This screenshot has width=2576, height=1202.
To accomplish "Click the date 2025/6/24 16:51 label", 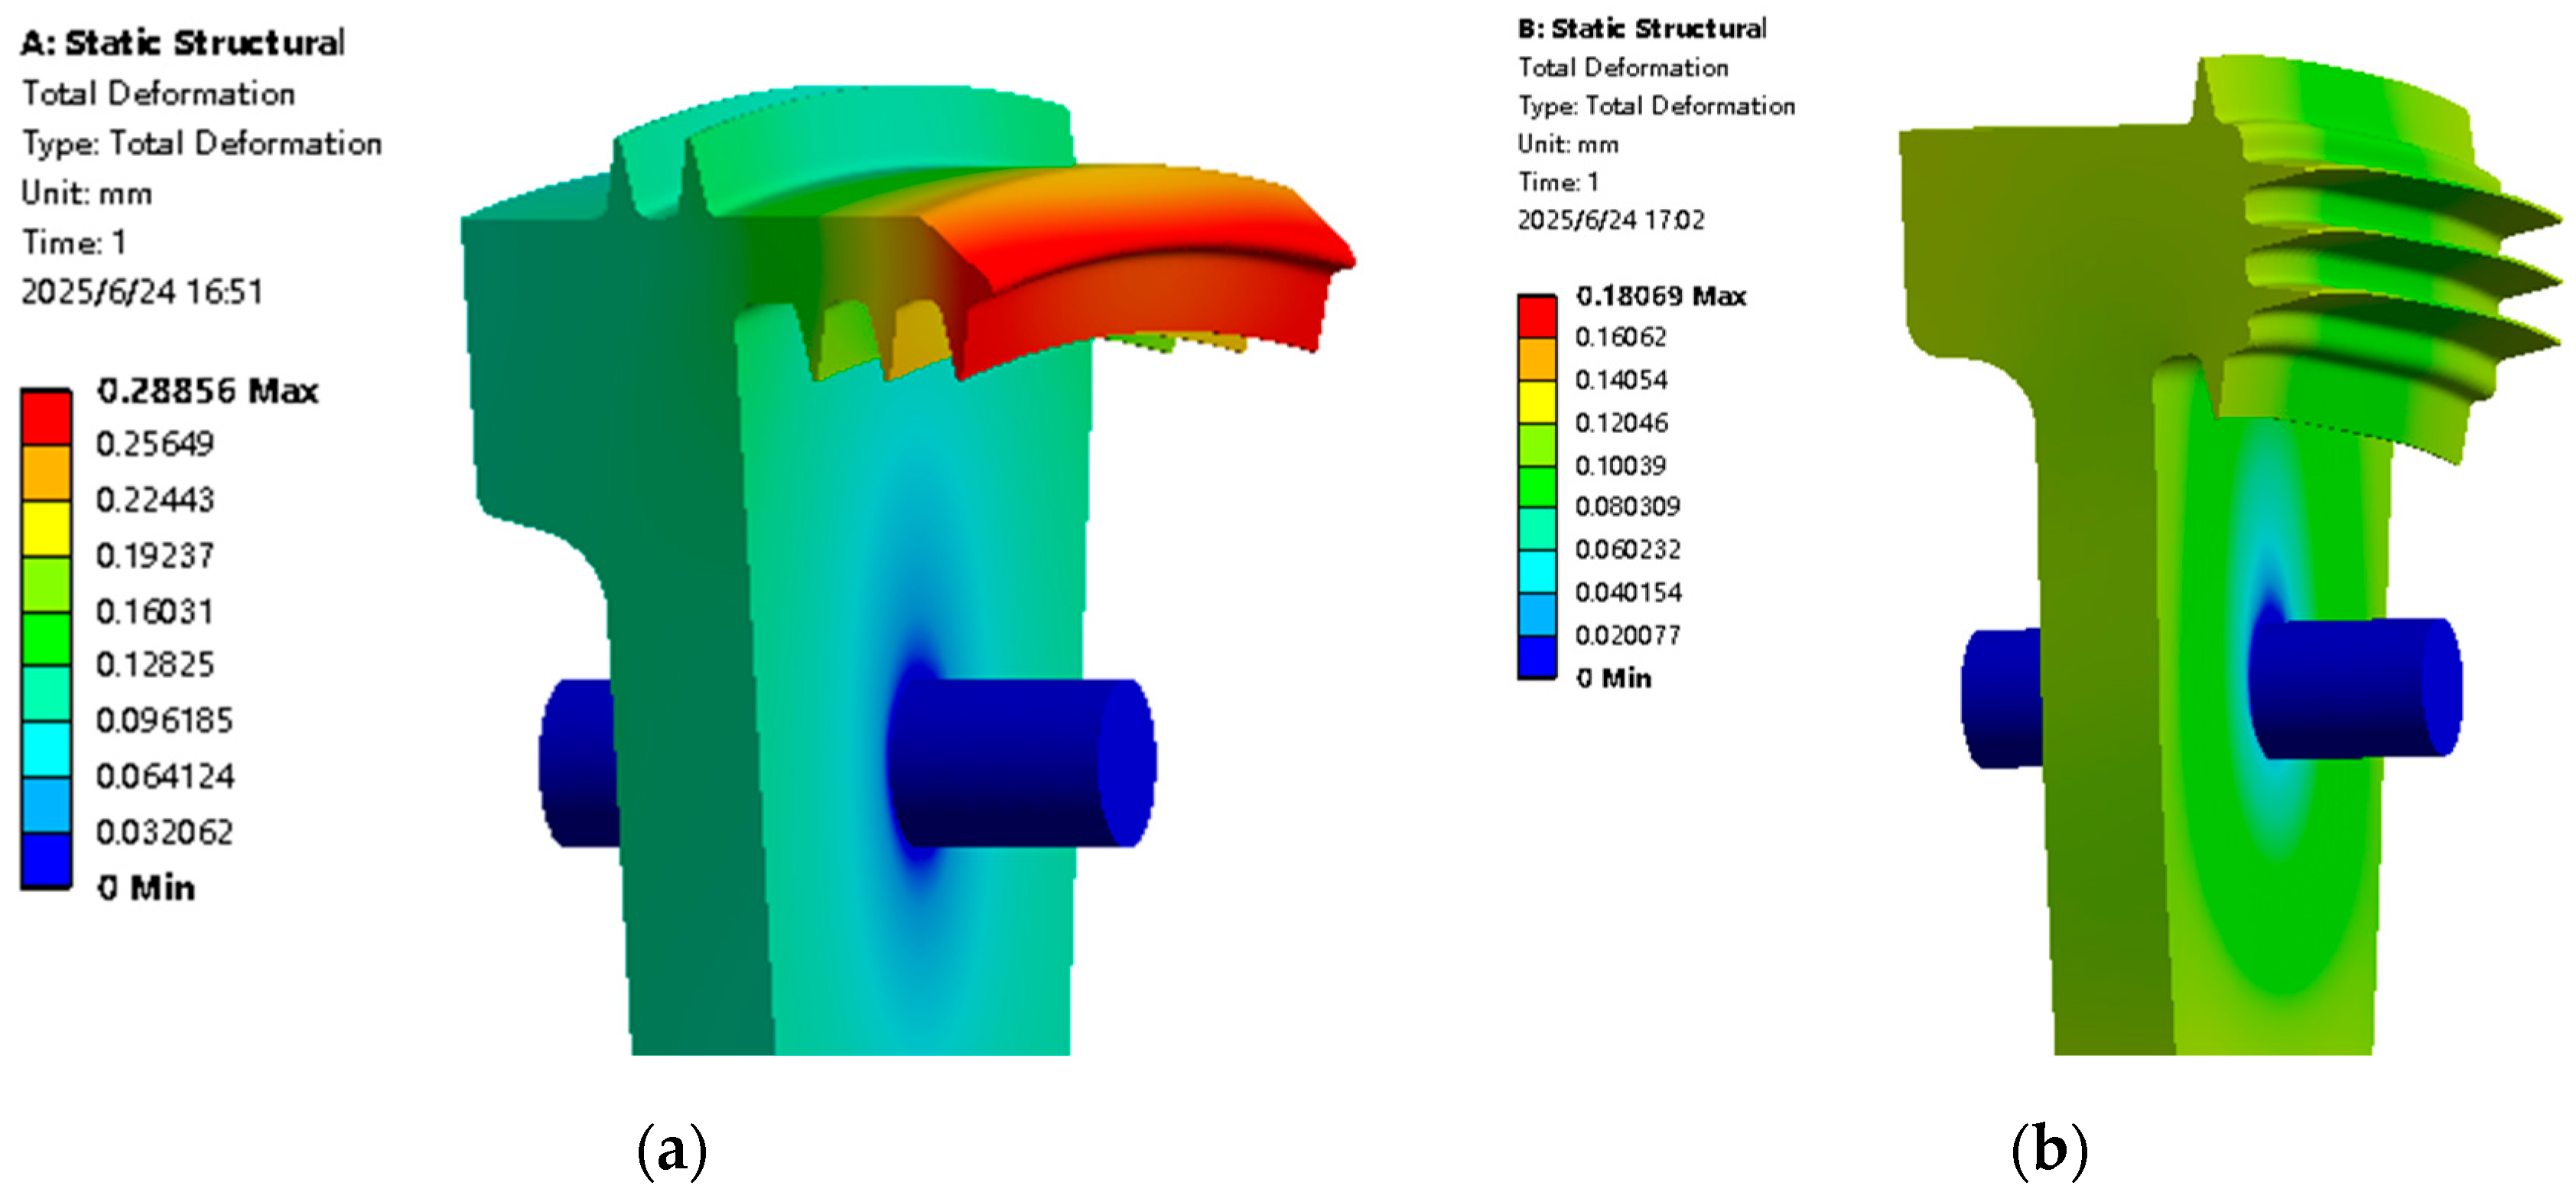I will [x=141, y=292].
